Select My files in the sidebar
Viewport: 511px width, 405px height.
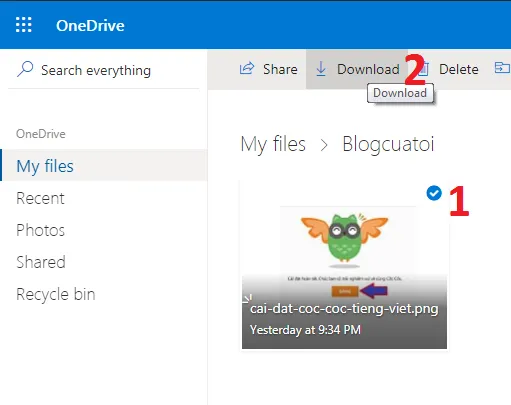click(104, 165)
